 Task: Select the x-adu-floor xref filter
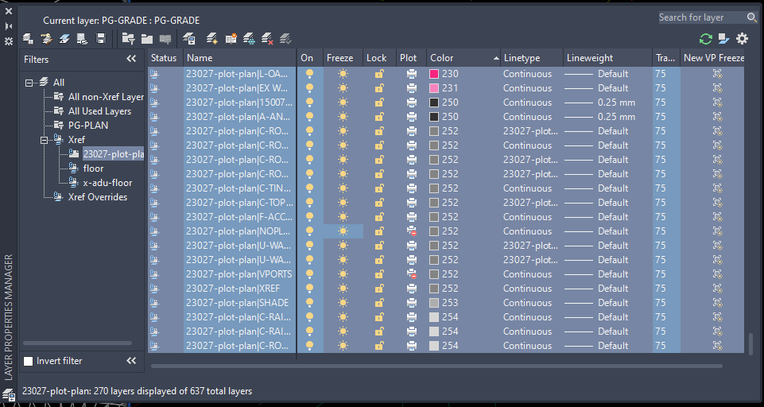coord(107,183)
